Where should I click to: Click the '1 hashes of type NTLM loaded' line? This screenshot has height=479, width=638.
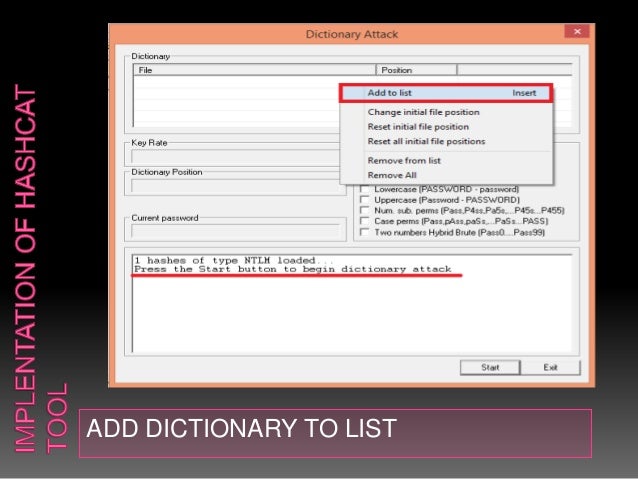pyautogui.click(x=234, y=260)
